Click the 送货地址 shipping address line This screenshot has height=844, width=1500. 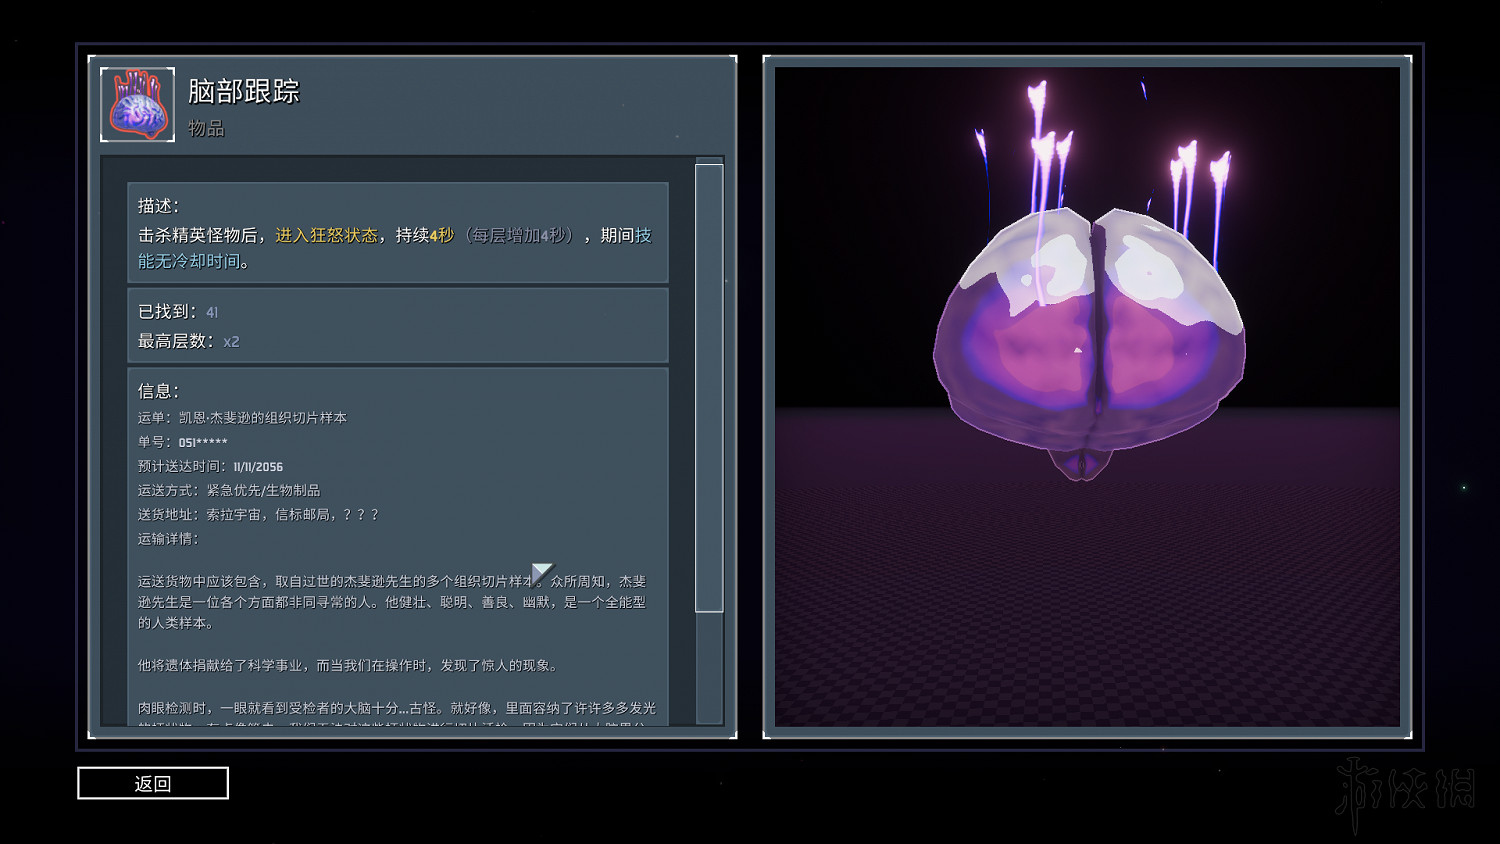point(258,514)
